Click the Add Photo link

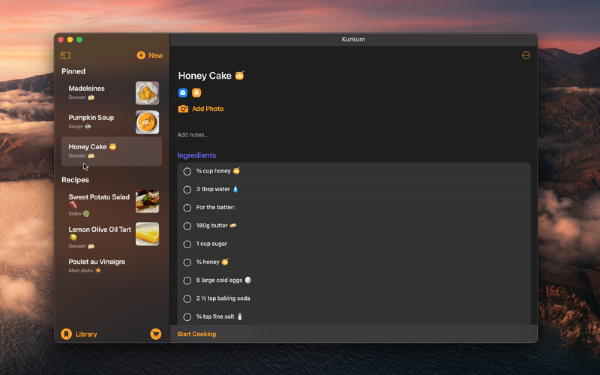click(208, 109)
